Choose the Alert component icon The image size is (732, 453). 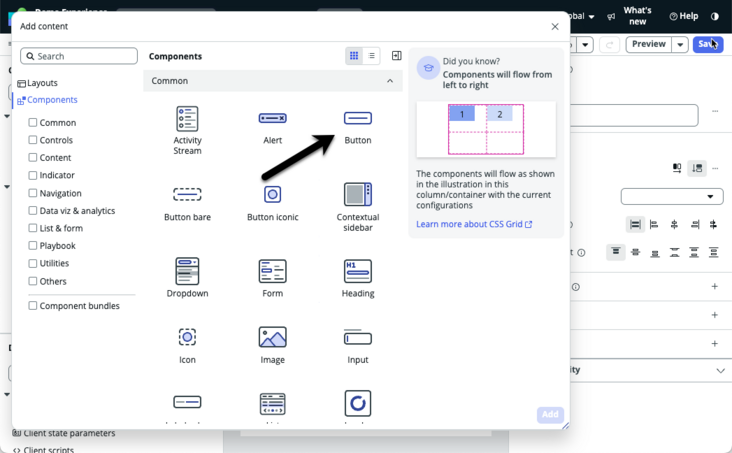pos(273,118)
